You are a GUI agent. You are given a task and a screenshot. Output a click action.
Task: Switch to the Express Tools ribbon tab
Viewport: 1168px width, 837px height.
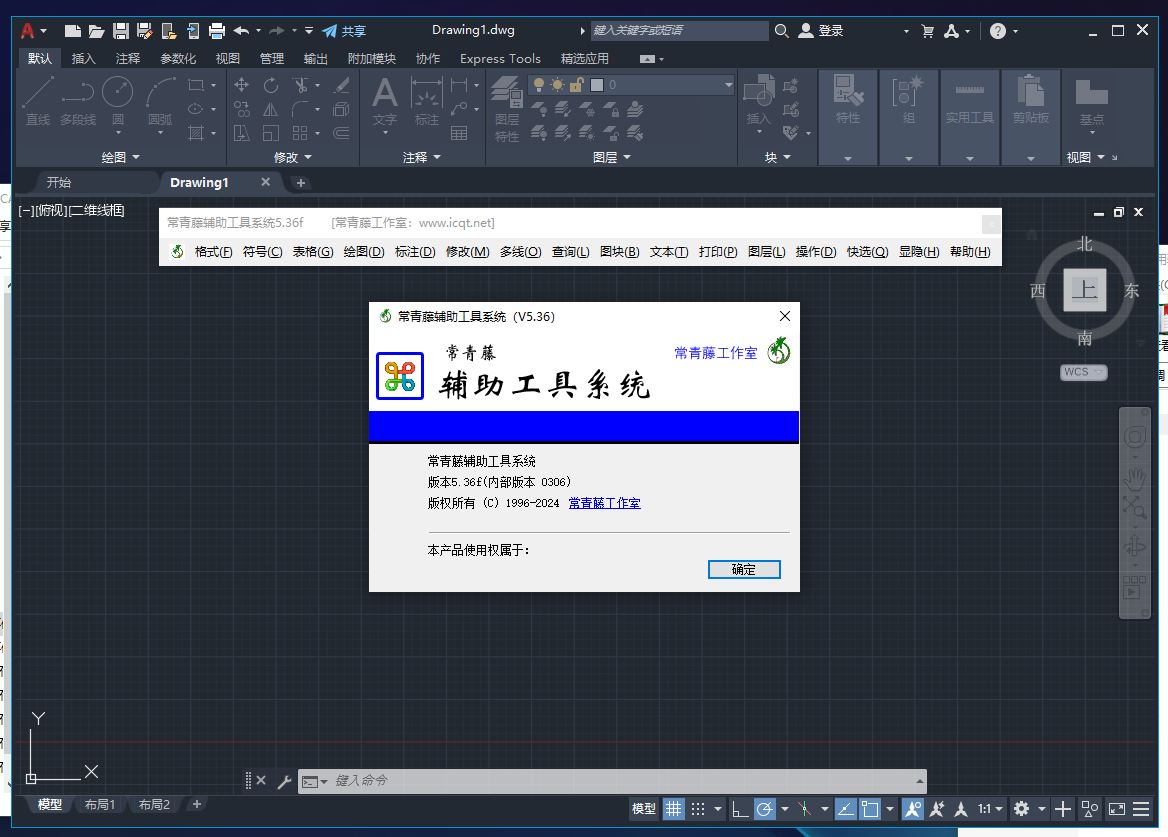point(500,58)
